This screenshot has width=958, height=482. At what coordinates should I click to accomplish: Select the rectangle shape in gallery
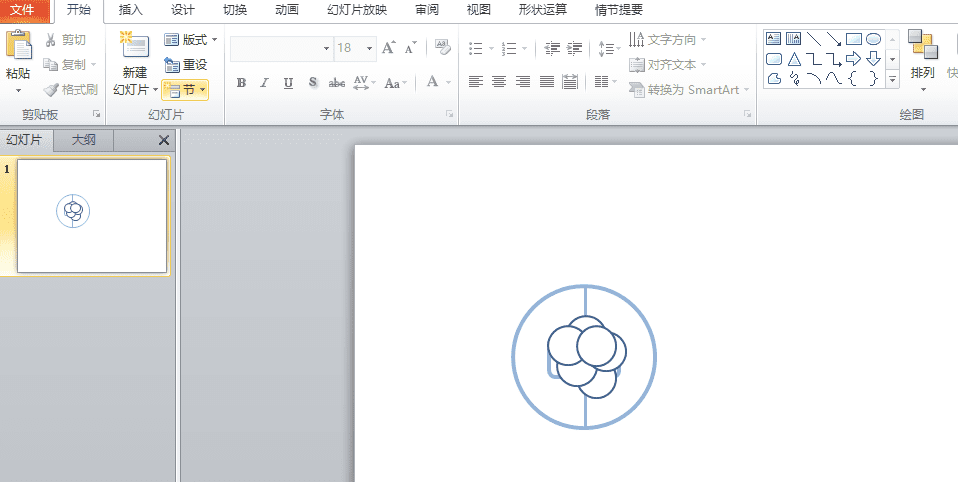pyautogui.click(x=854, y=39)
